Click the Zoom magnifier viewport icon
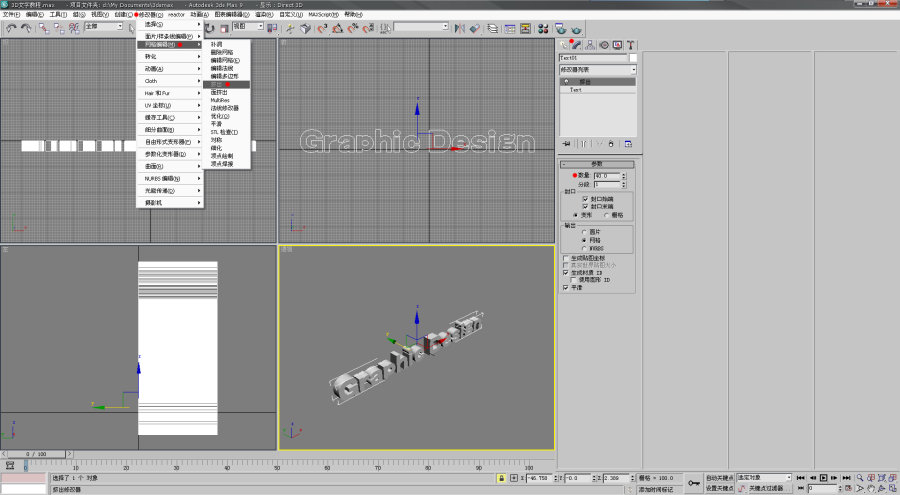 (860, 478)
